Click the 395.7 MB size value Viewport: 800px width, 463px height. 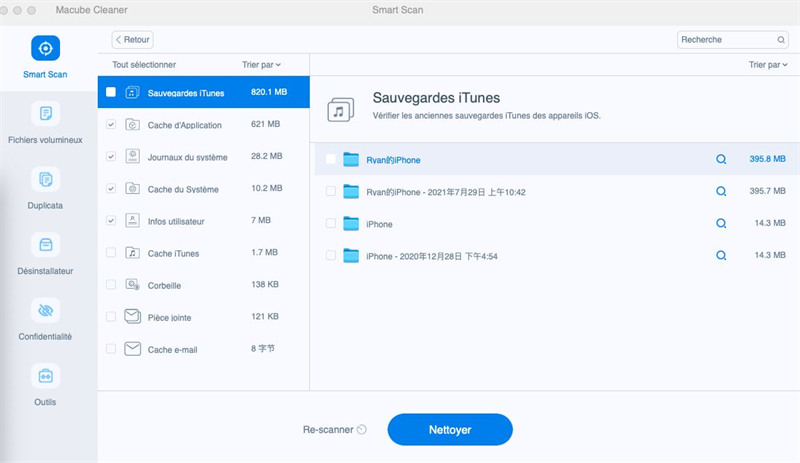[767, 191]
